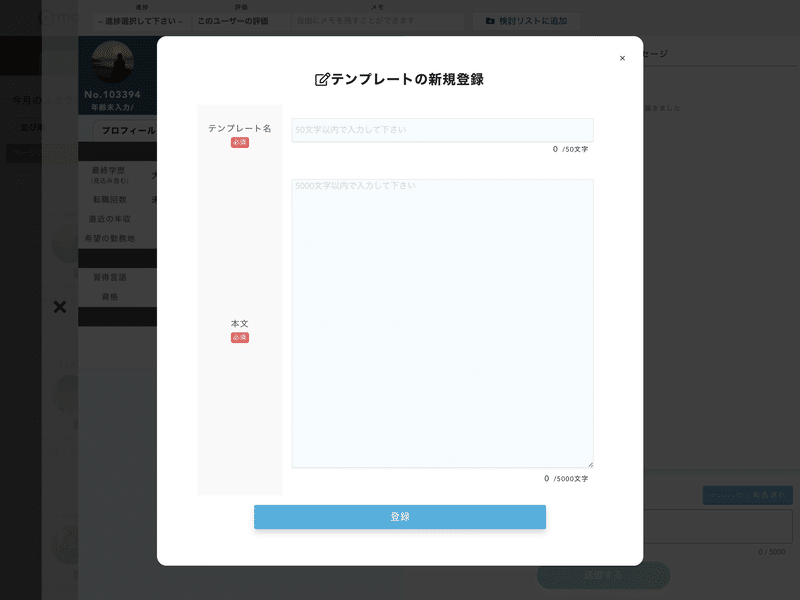Open the このユーザーの評価 dropdown in background

pyautogui.click(x=240, y=21)
